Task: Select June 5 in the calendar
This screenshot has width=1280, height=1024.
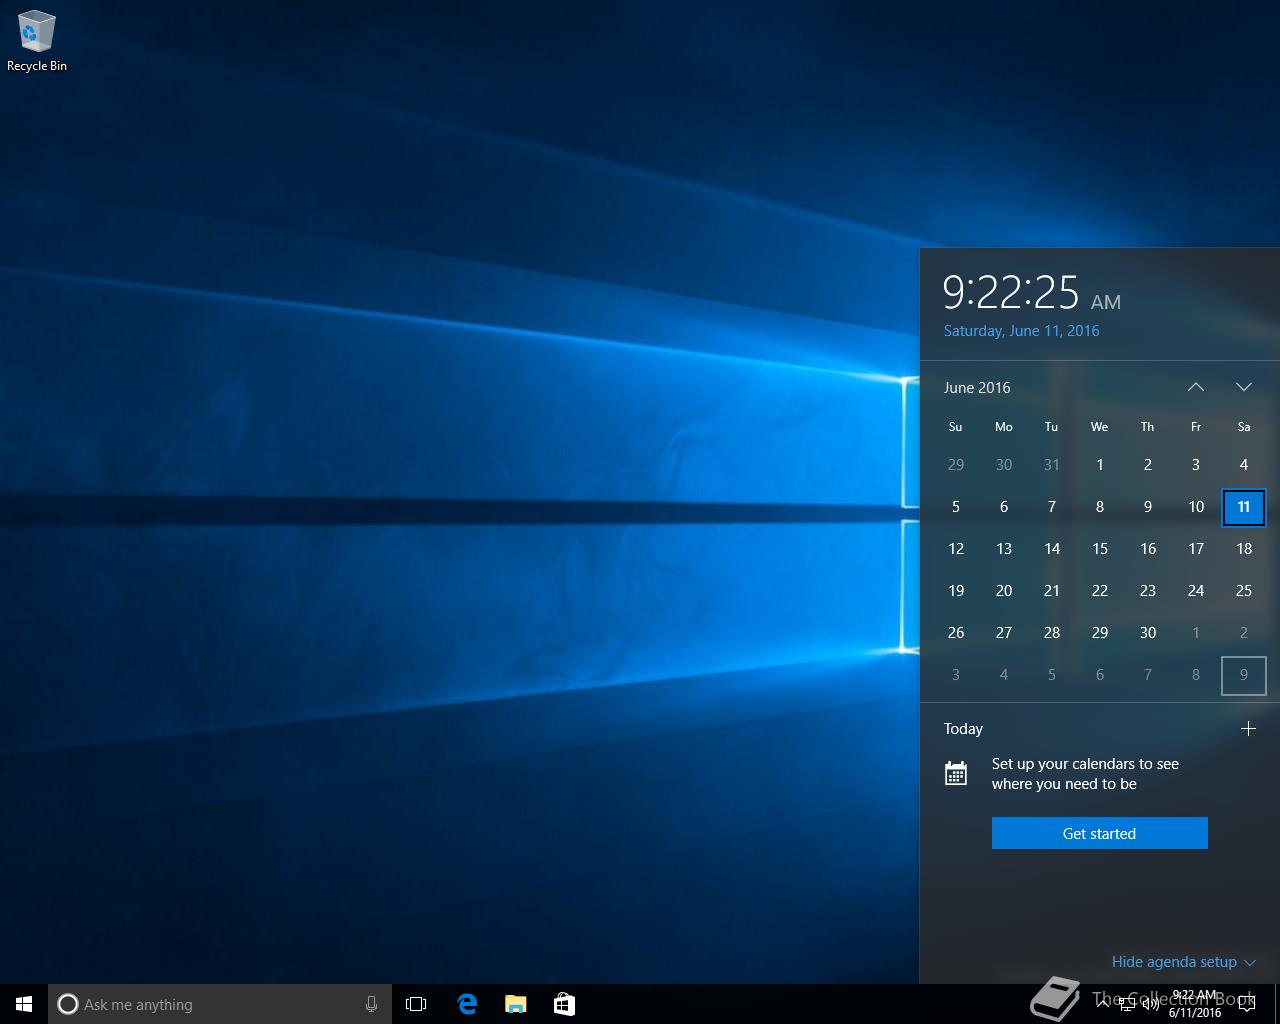Action: pyautogui.click(x=956, y=507)
